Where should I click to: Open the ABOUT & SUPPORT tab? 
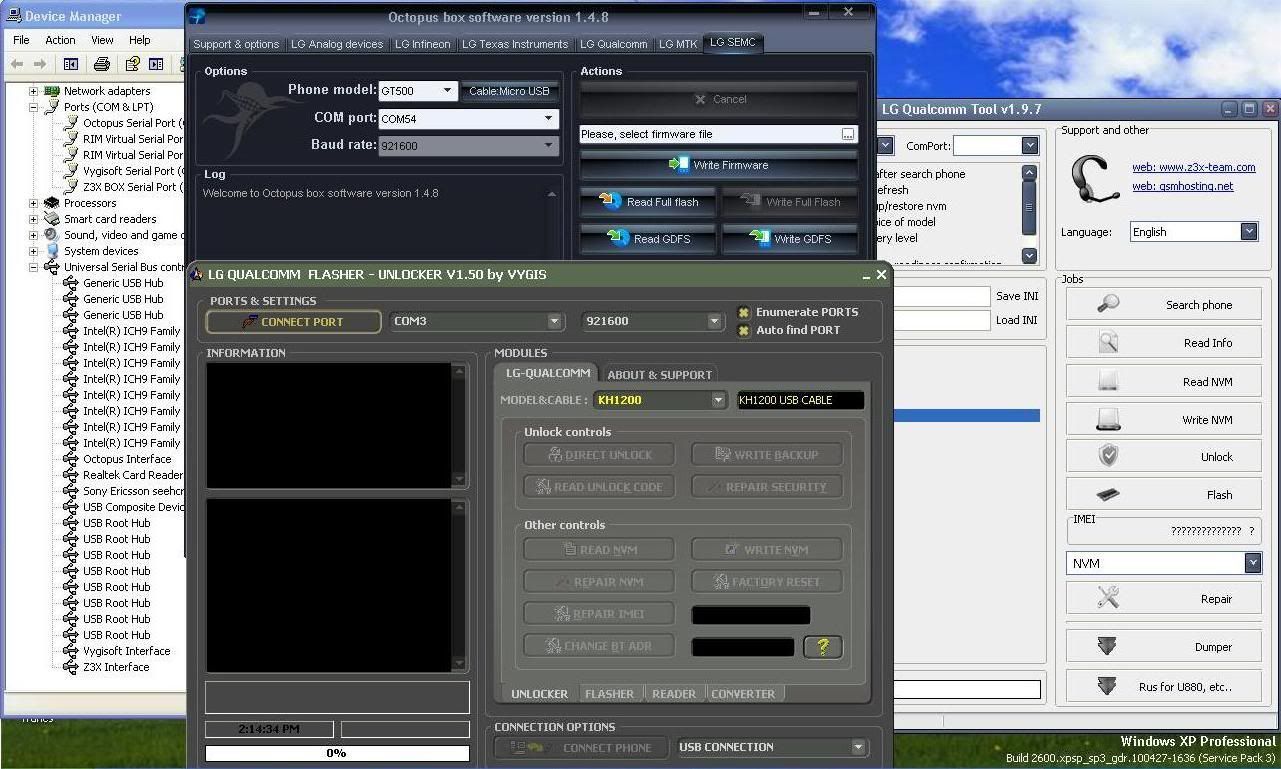coord(660,375)
